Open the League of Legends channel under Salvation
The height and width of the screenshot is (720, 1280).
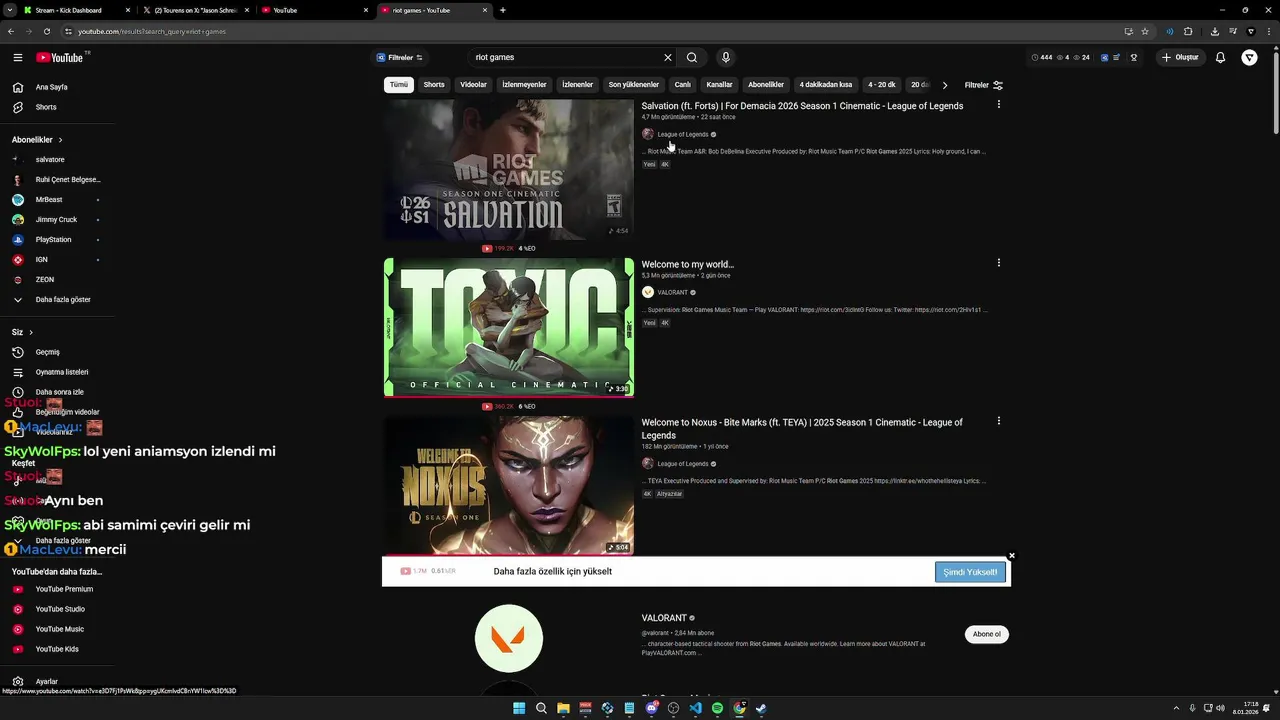[x=682, y=134]
